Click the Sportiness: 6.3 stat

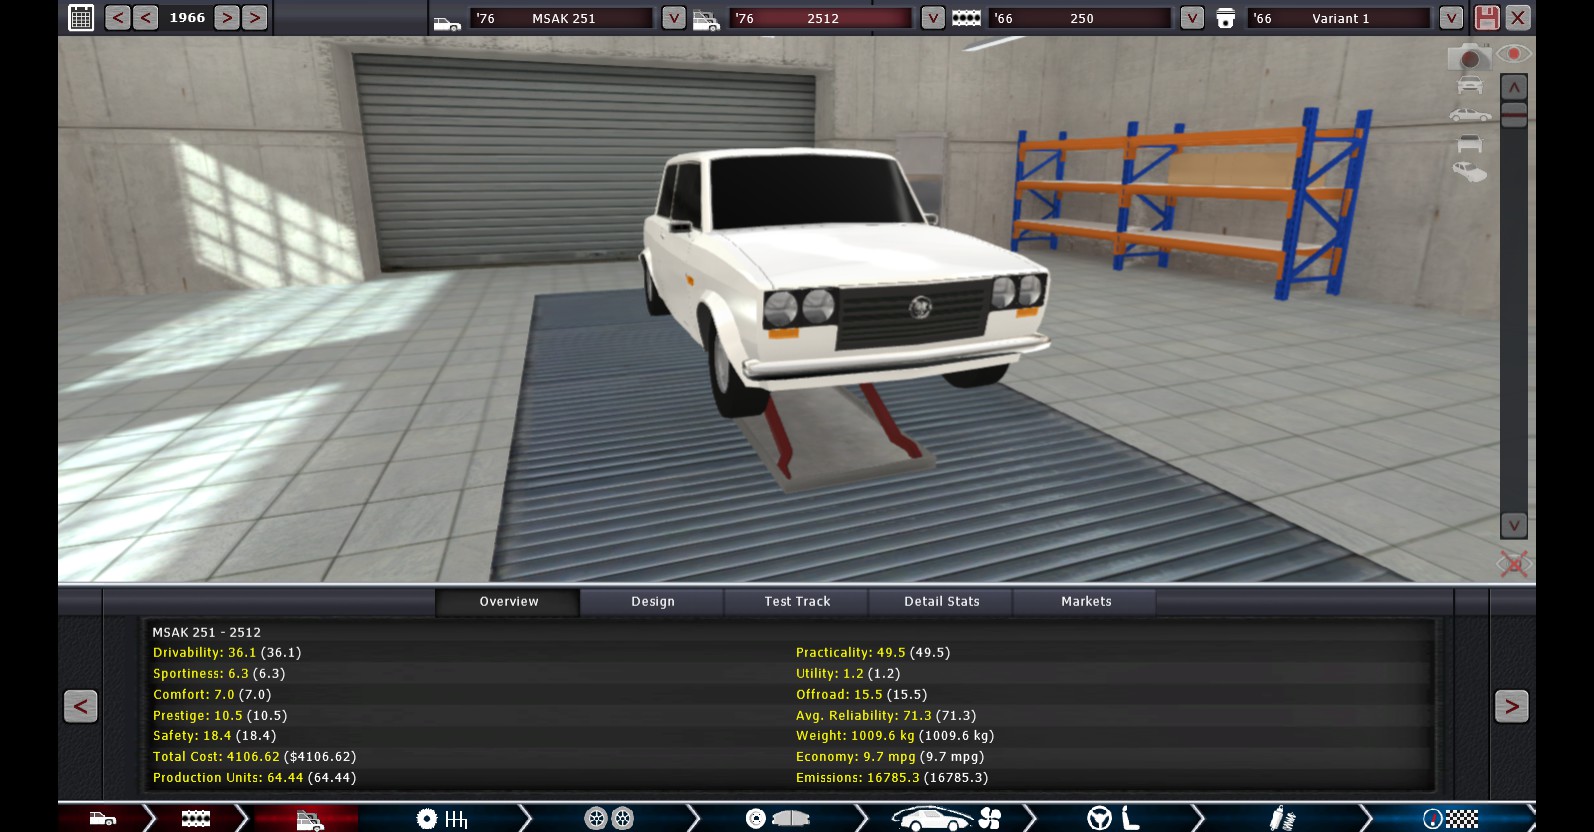pyautogui.click(x=219, y=673)
